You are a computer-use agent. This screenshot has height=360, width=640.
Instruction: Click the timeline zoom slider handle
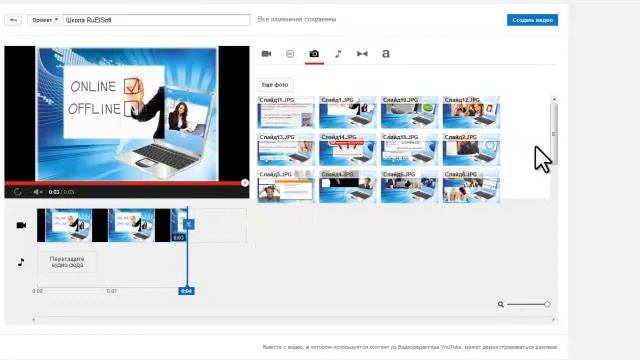click(547, 304)
